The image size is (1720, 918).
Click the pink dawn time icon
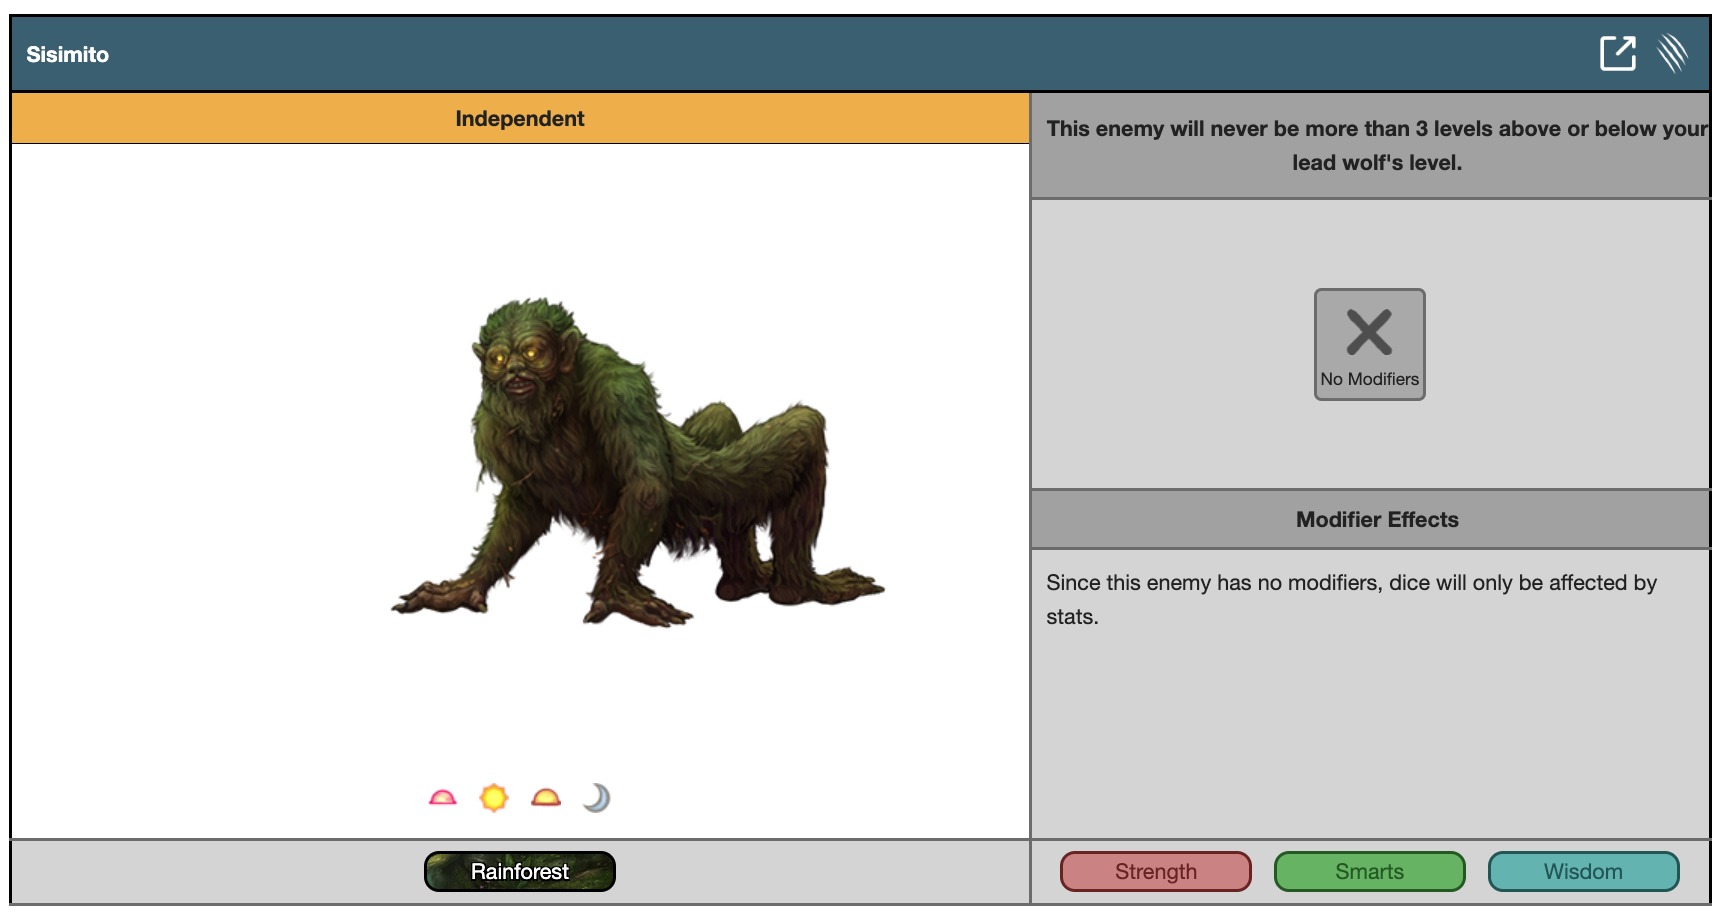(x=442, y=798)
